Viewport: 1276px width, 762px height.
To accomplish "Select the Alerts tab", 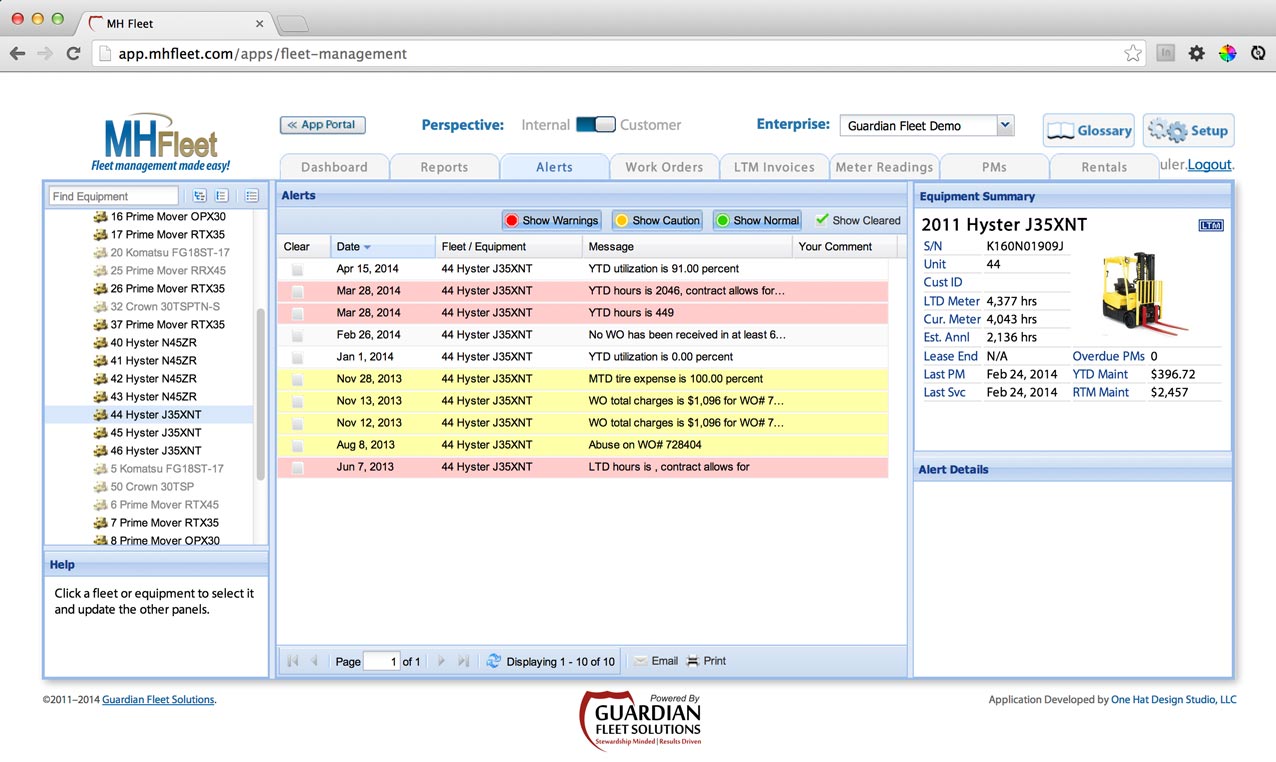I will click(554, 167).
